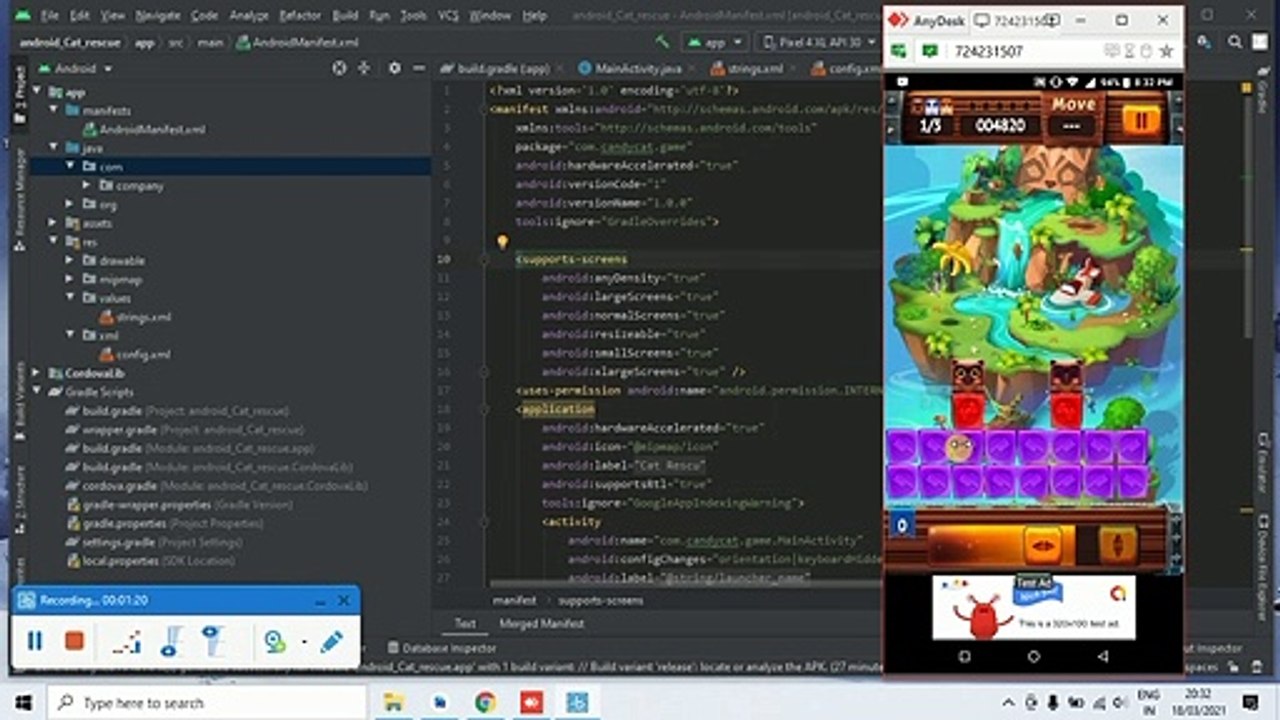This screenshot has height=720, width=1280.
Task: Open the Refactor menu
Action: pos(300,16)
